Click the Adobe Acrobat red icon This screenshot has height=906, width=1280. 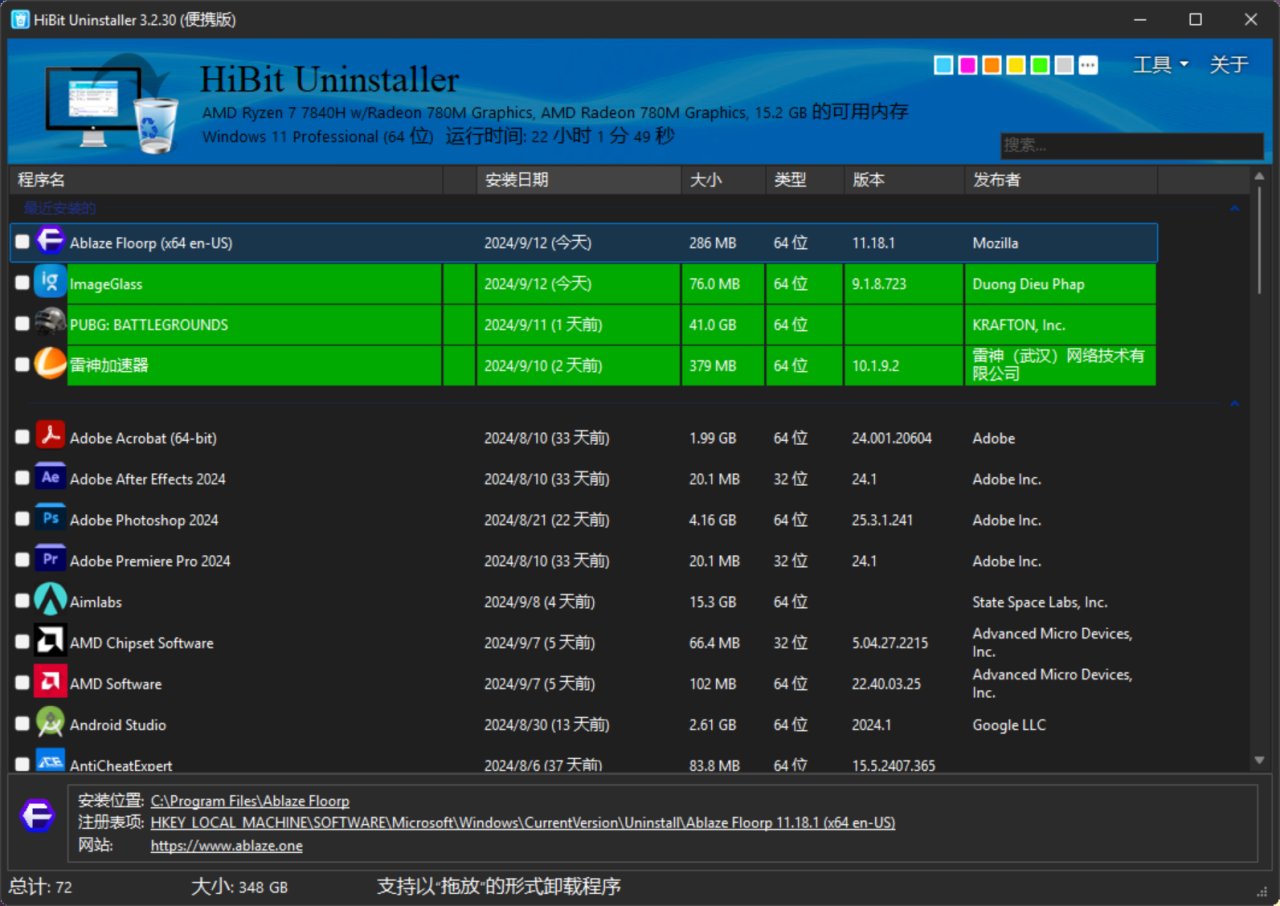[x=50, y=437]
